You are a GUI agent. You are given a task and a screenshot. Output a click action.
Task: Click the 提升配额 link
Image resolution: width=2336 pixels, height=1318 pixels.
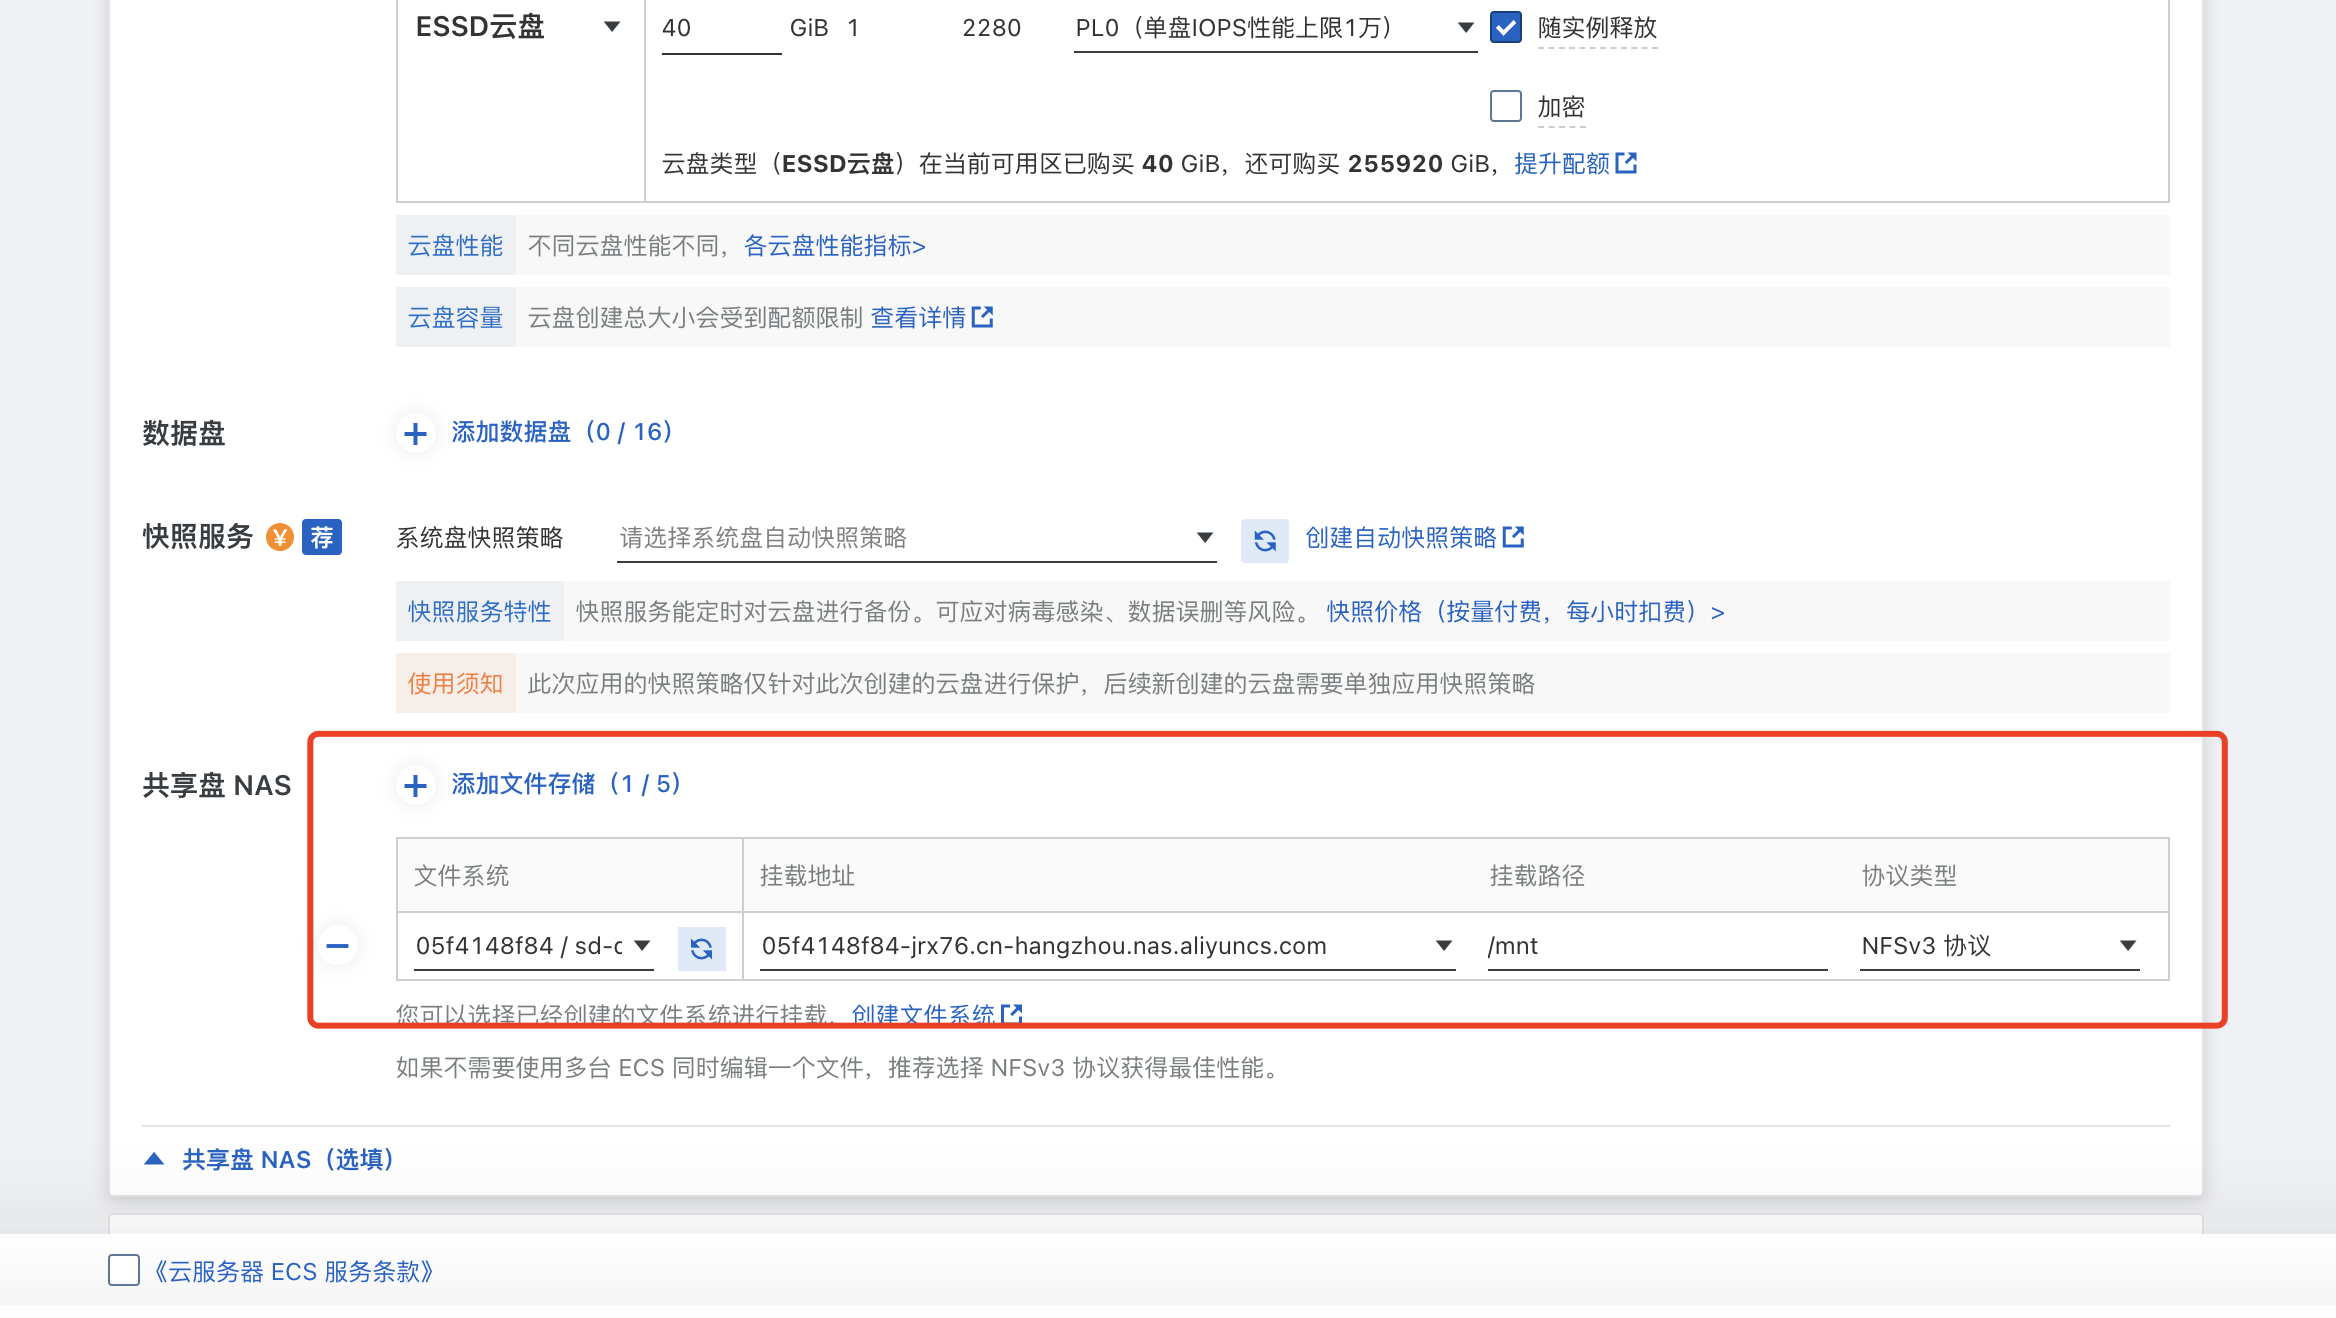click(x=1562, y=163)
